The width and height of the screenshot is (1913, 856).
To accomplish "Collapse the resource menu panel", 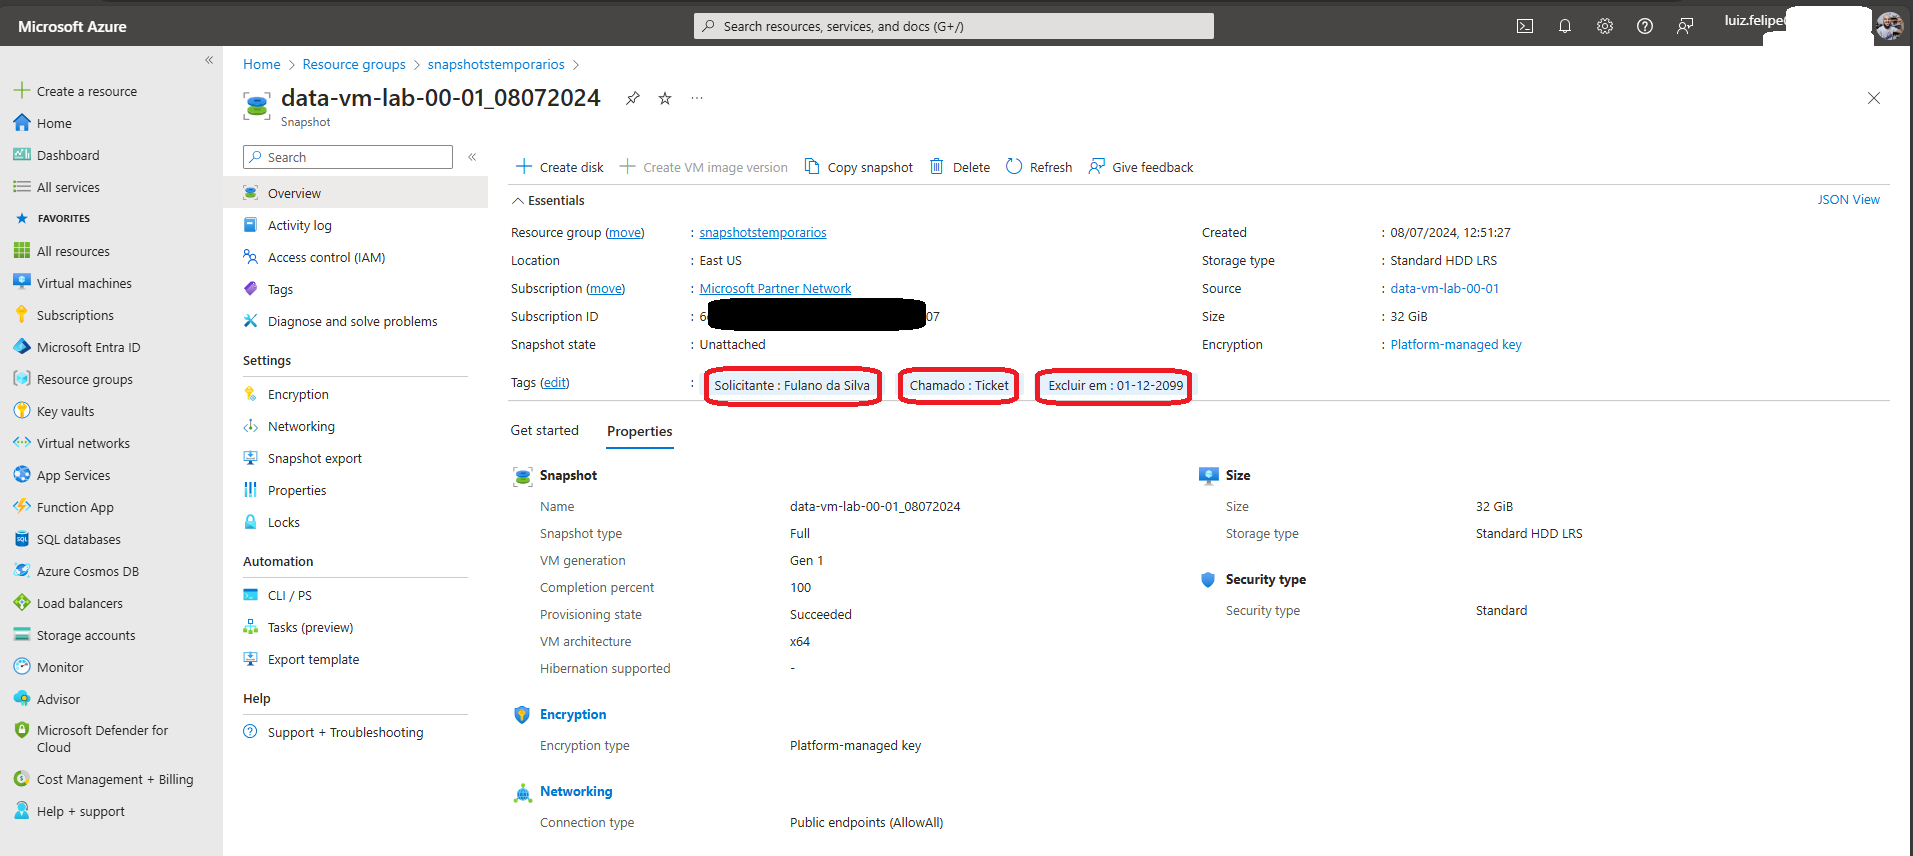I will click(472, 157).
